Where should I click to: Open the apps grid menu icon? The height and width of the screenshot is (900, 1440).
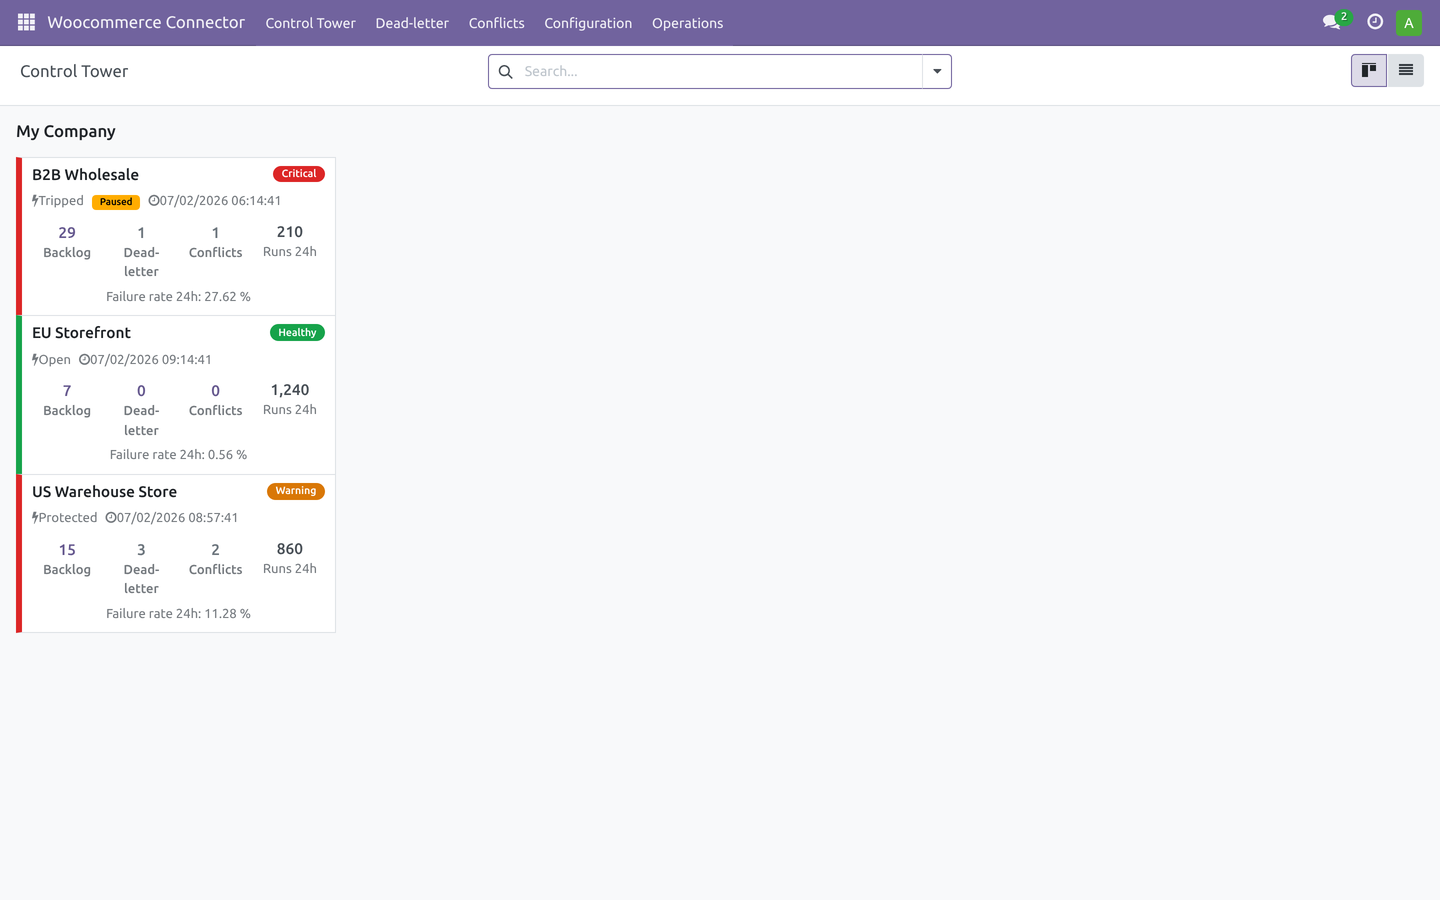[x=26, y=22]
